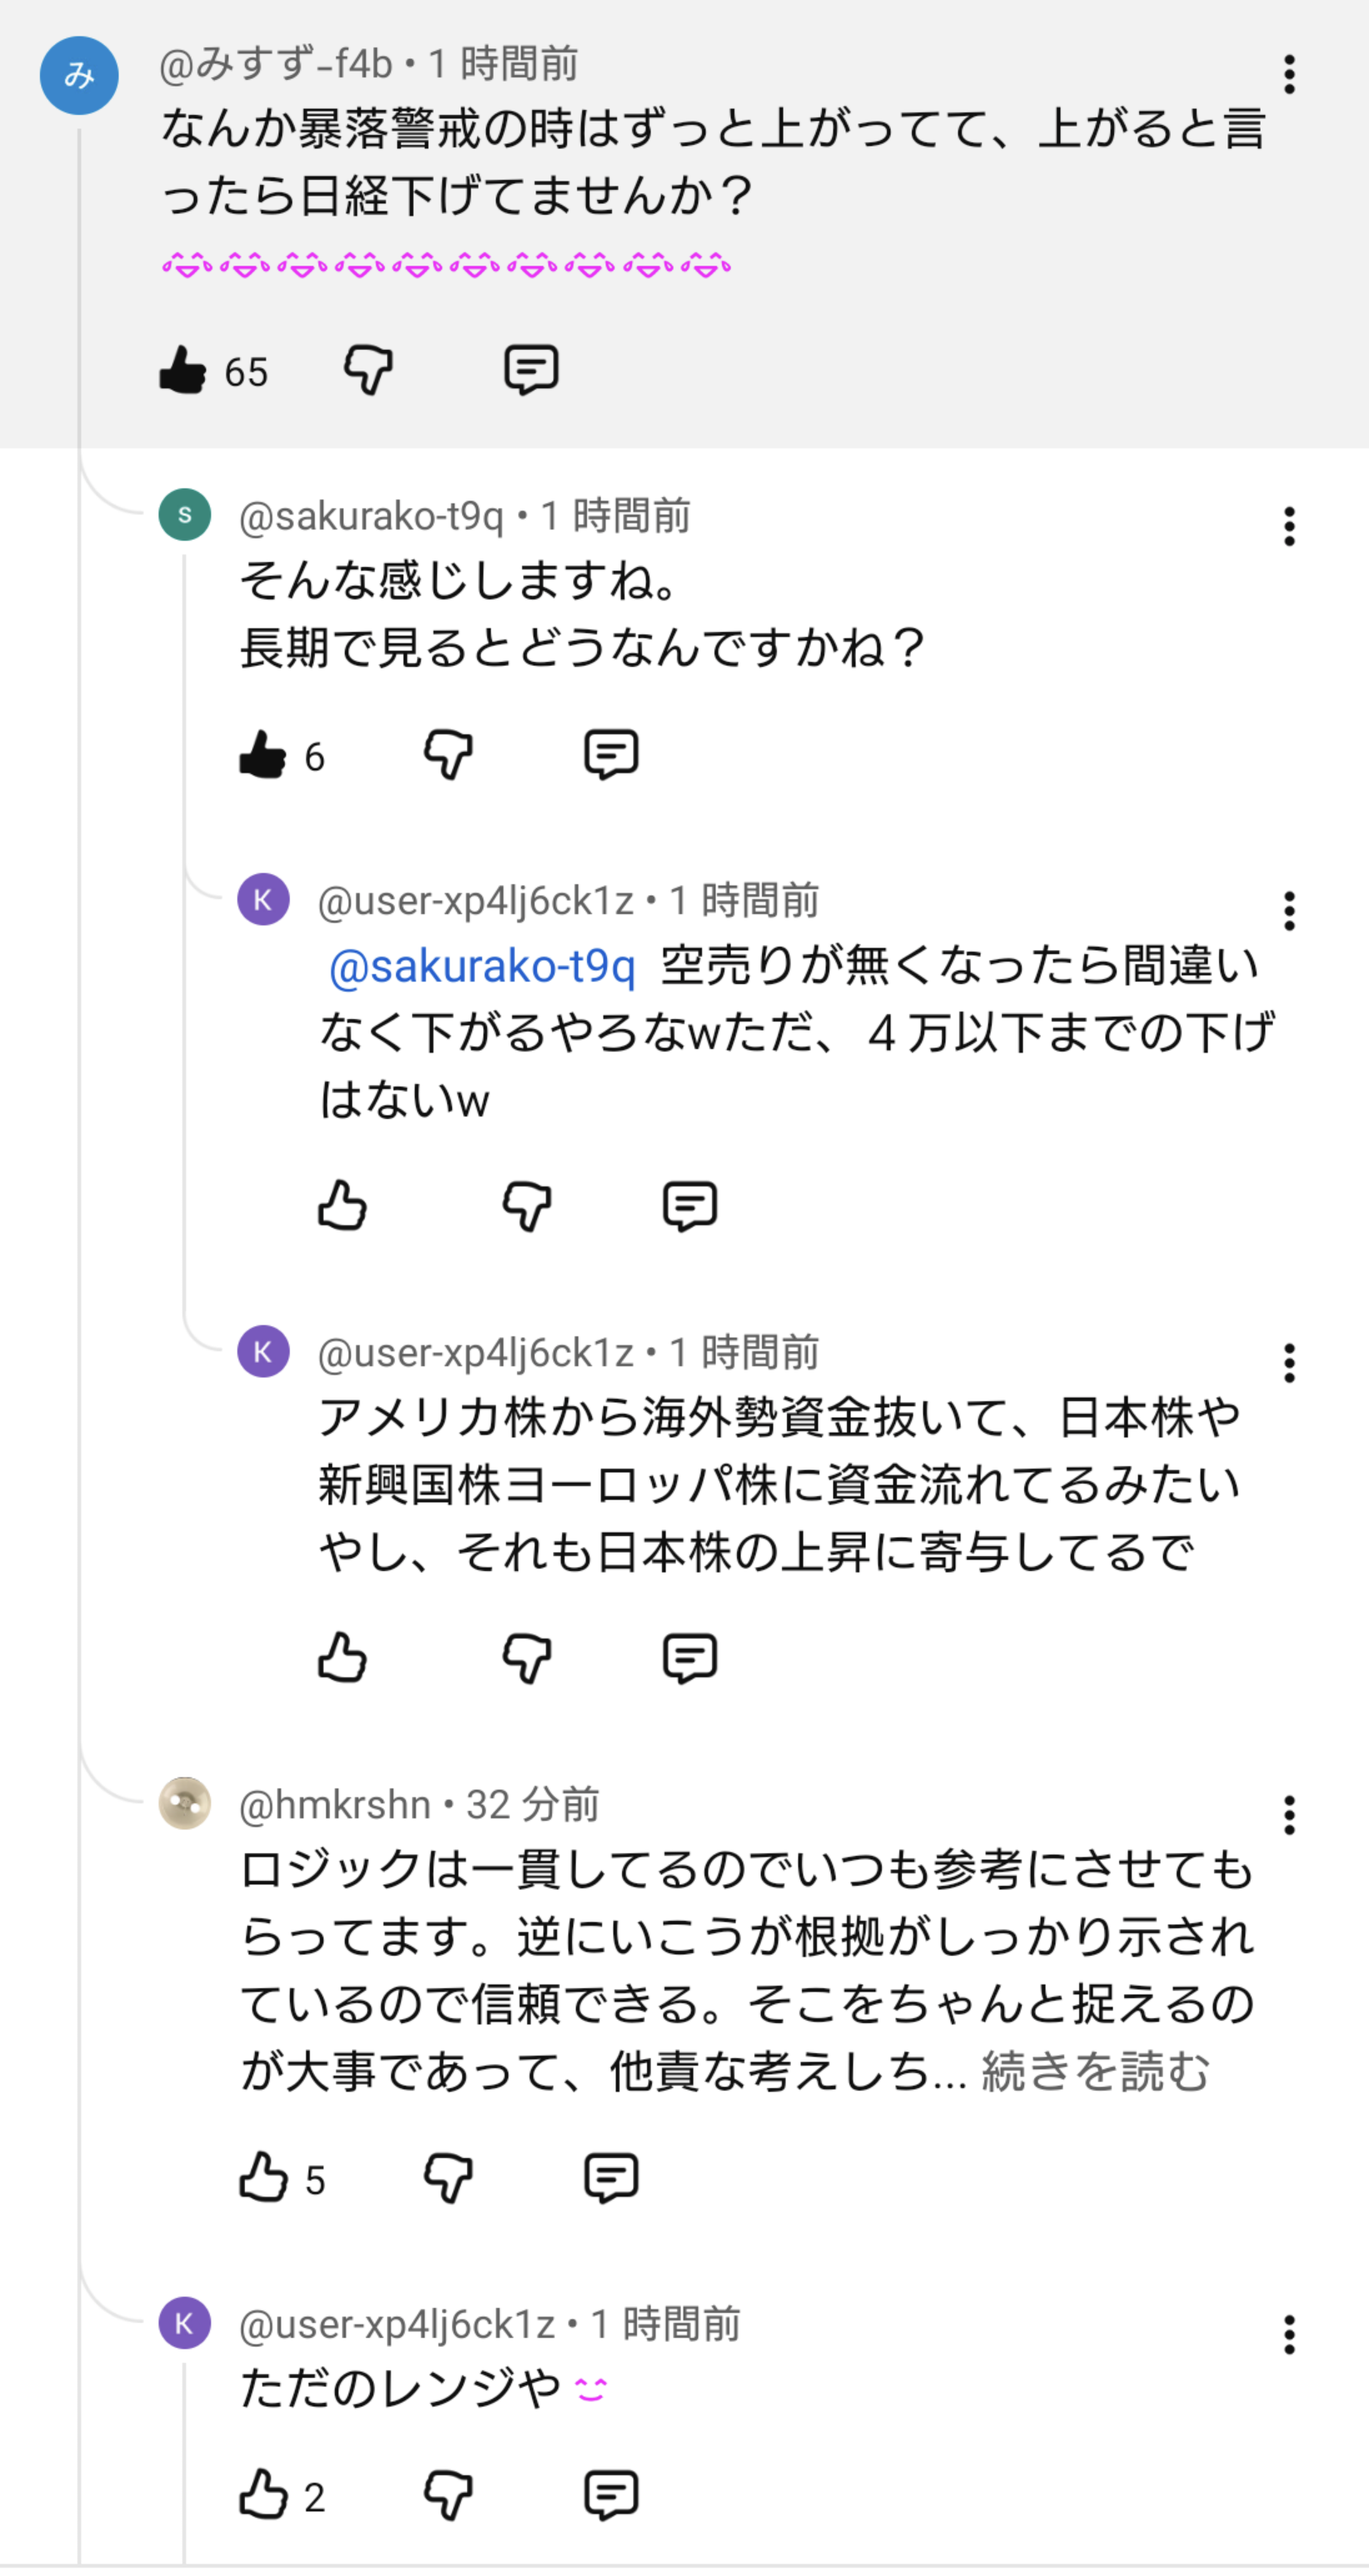The image size is (1369, 2576).
Task: Tap the @みすず-f4b username
Action: (x=276, y=64)
